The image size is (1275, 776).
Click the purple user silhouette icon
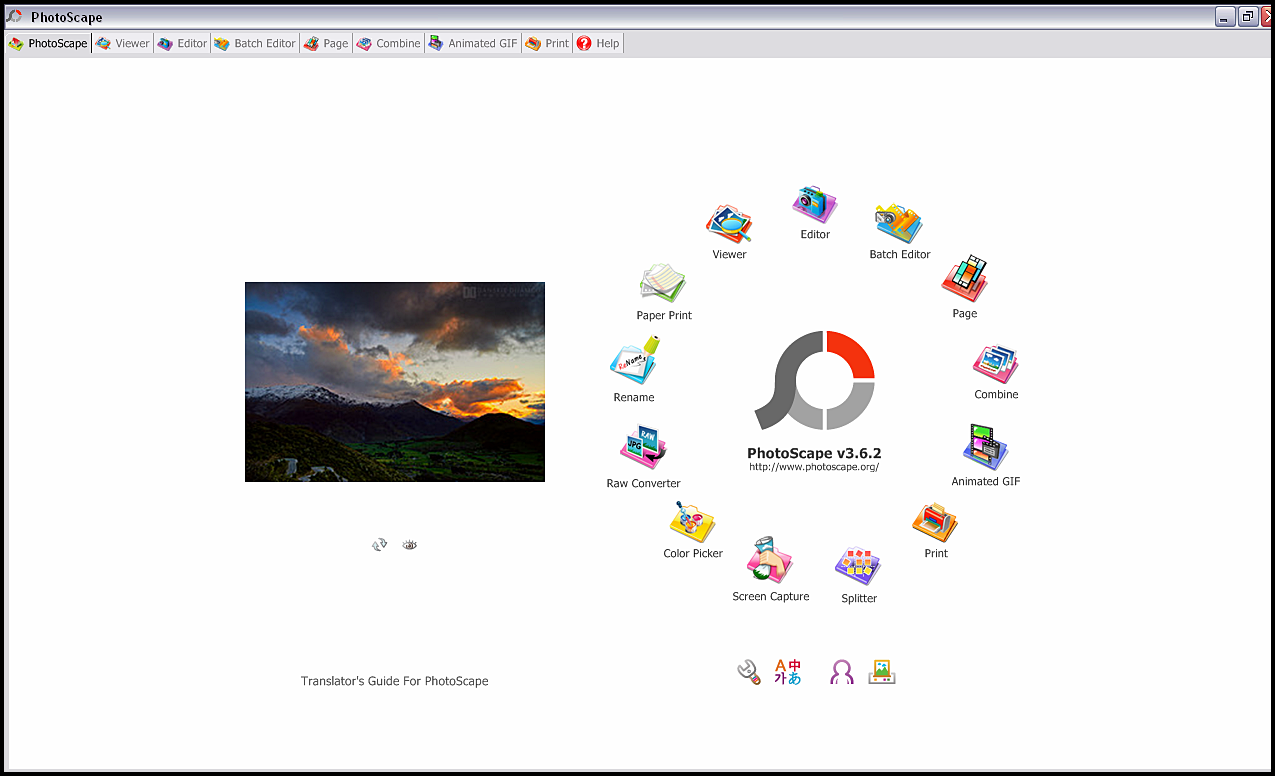pos(842,673)
